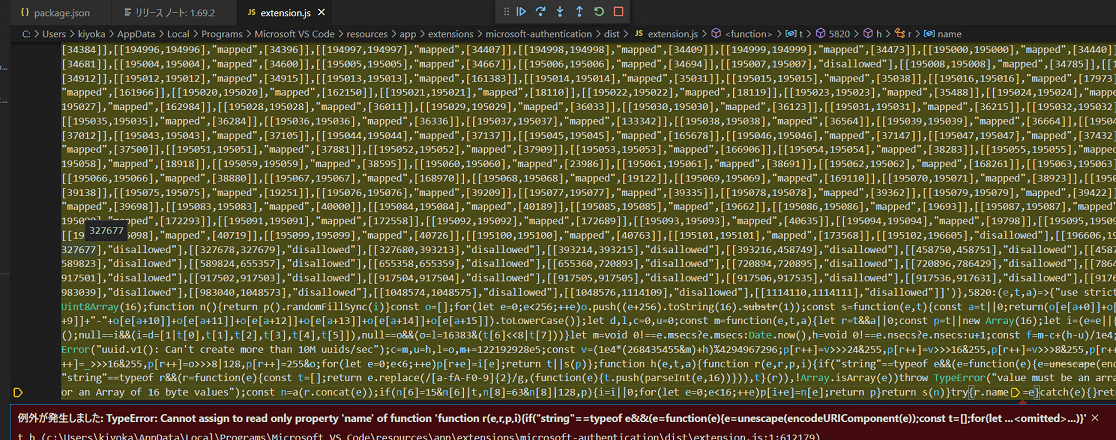Continue debugging with the Continue button
1116x440 pixels.
pos(522,11)
